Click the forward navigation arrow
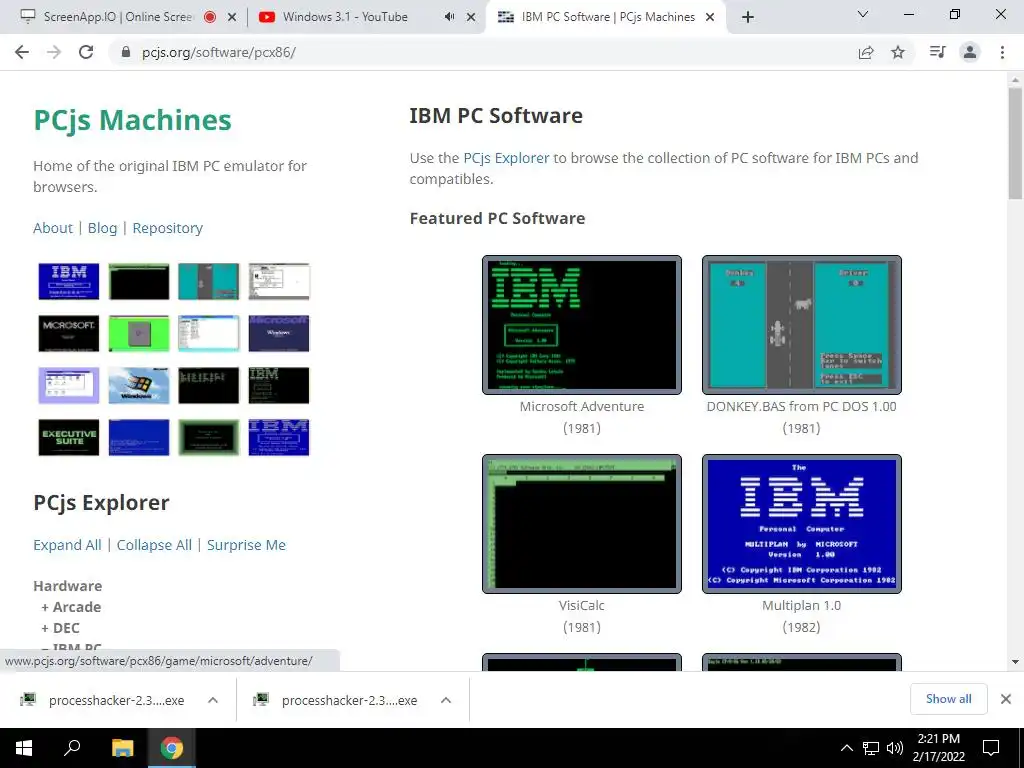Screen dimensions: 1024x768 [x=54, y=52]
